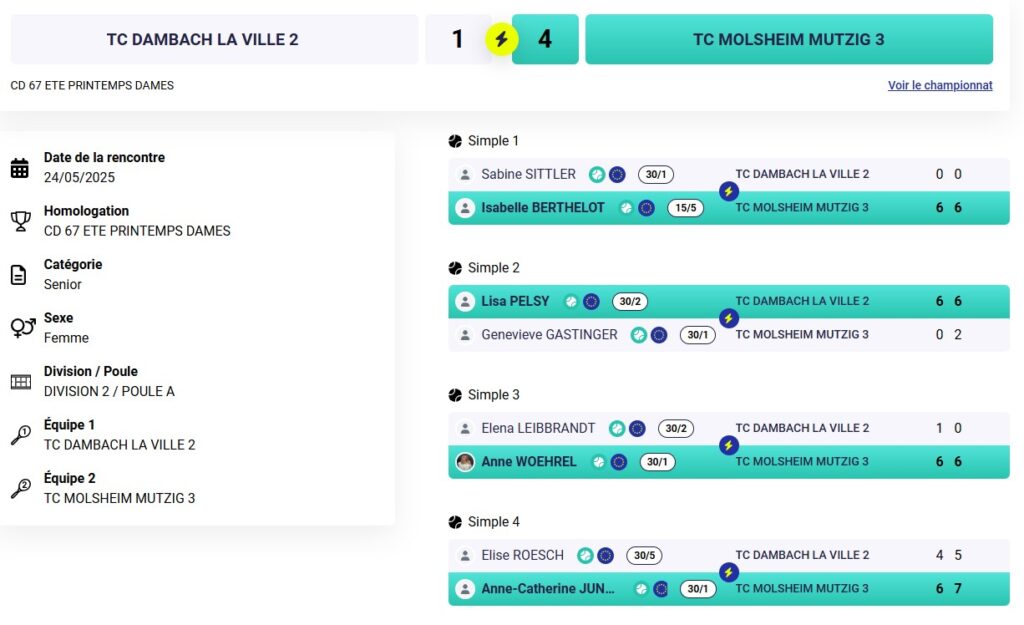1024x625 pixels.
Task: Click the racket icon for Équipe 1
Action: 20,434
